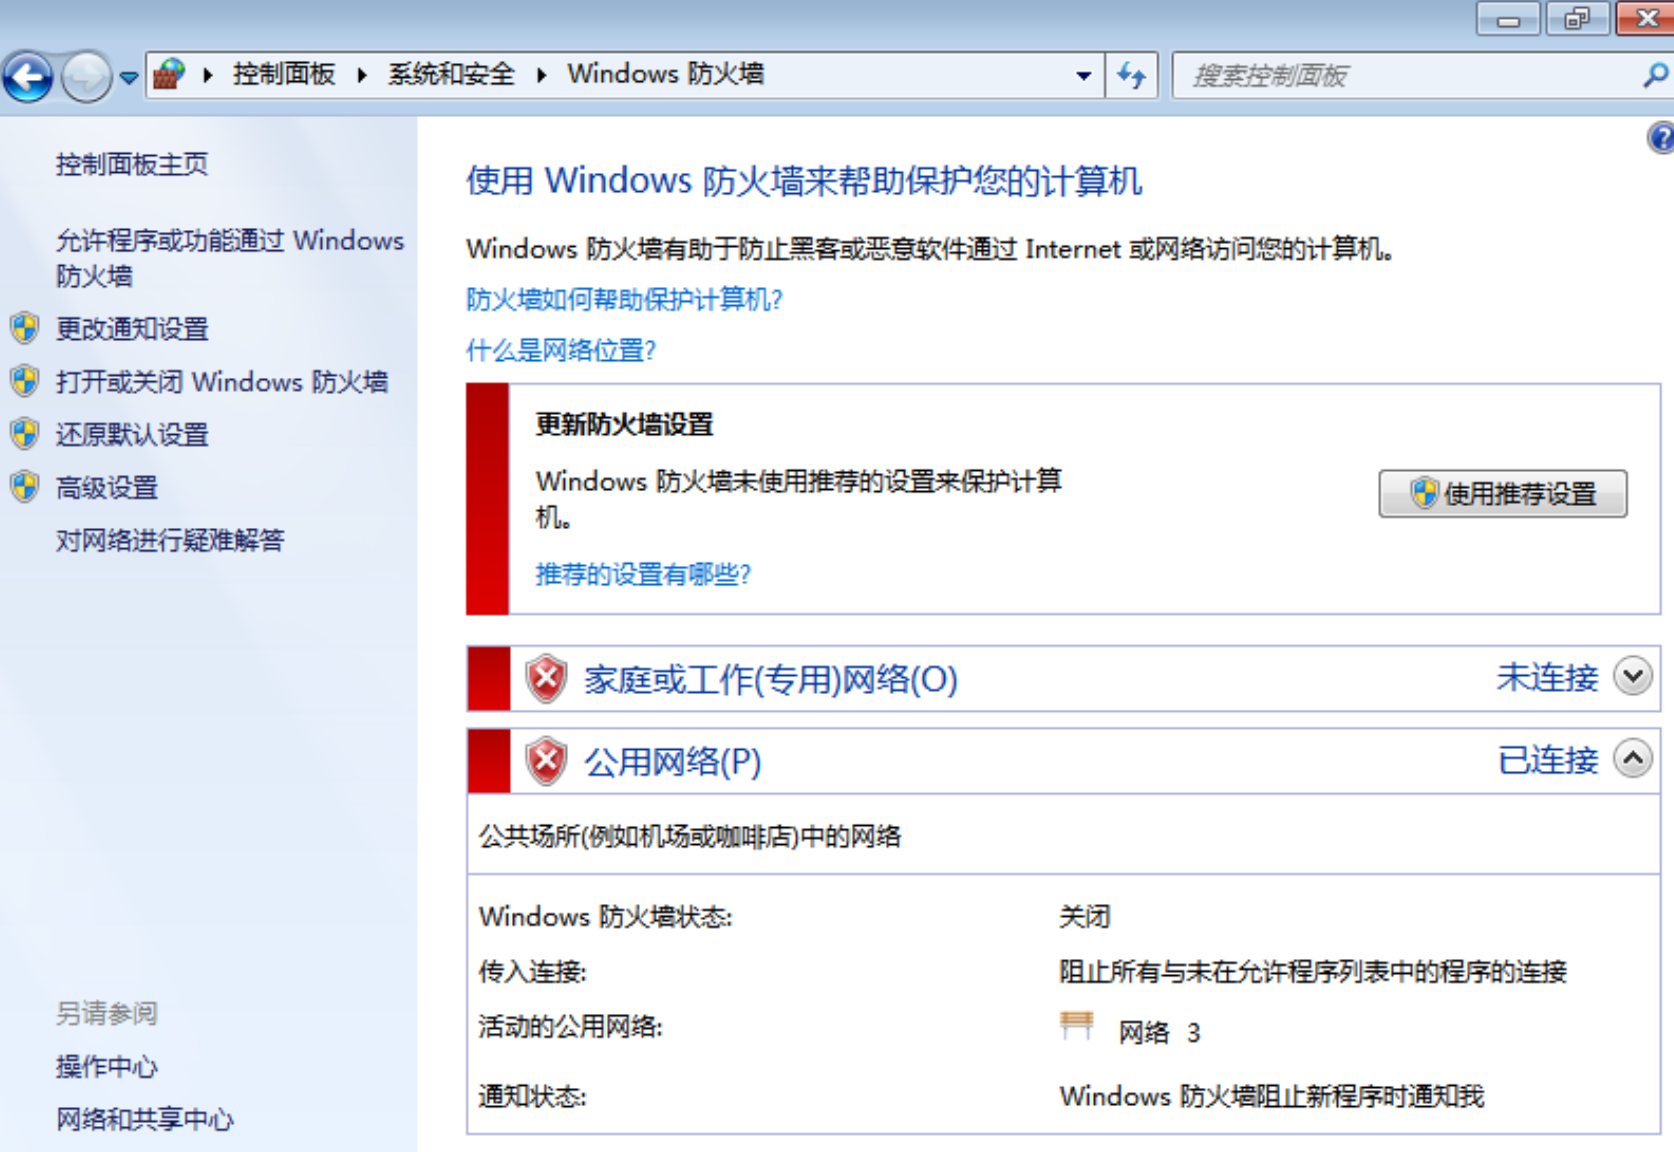Open 控制面板主页 in the sidebar
The image size is (1674, 1152).
point(132,164)
